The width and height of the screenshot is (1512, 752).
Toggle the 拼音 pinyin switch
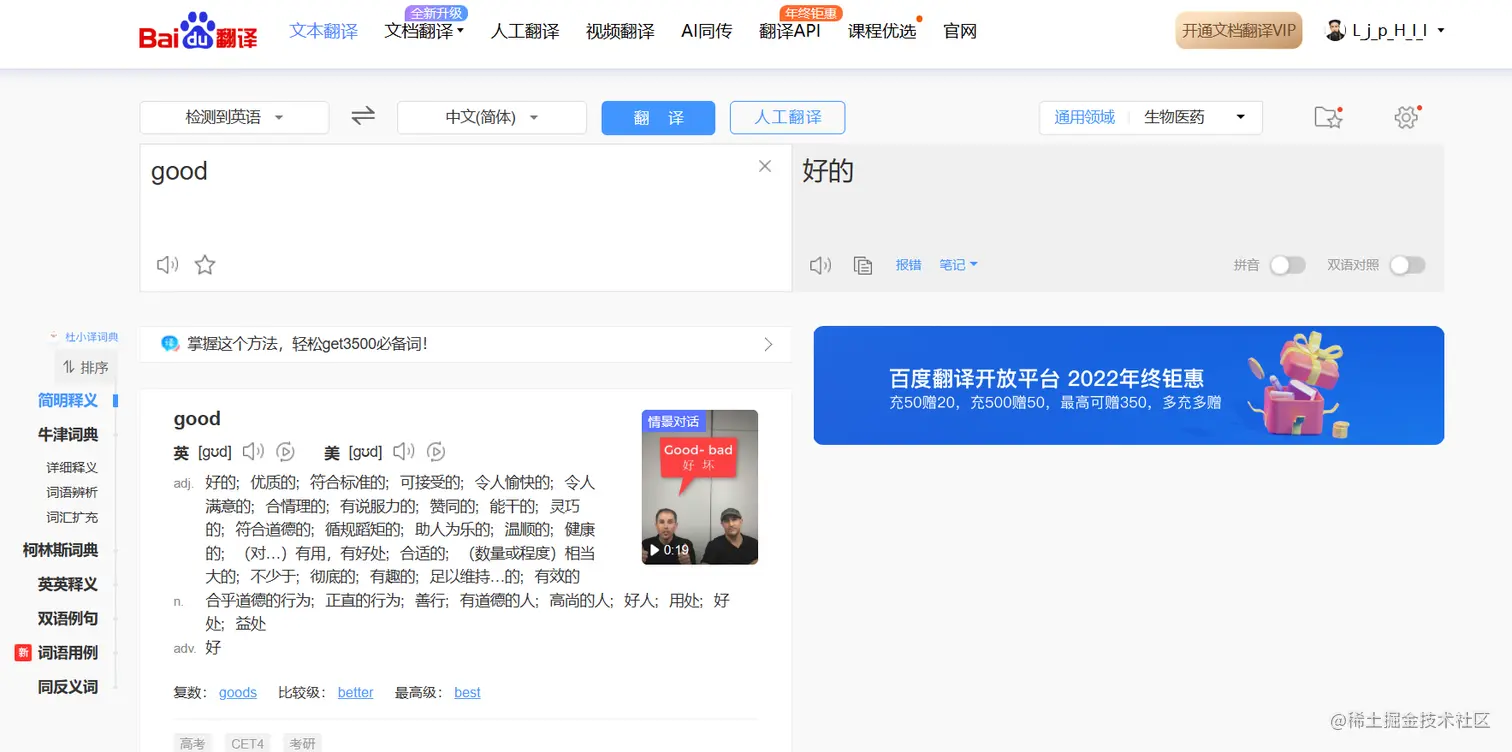coord(1287,265)
